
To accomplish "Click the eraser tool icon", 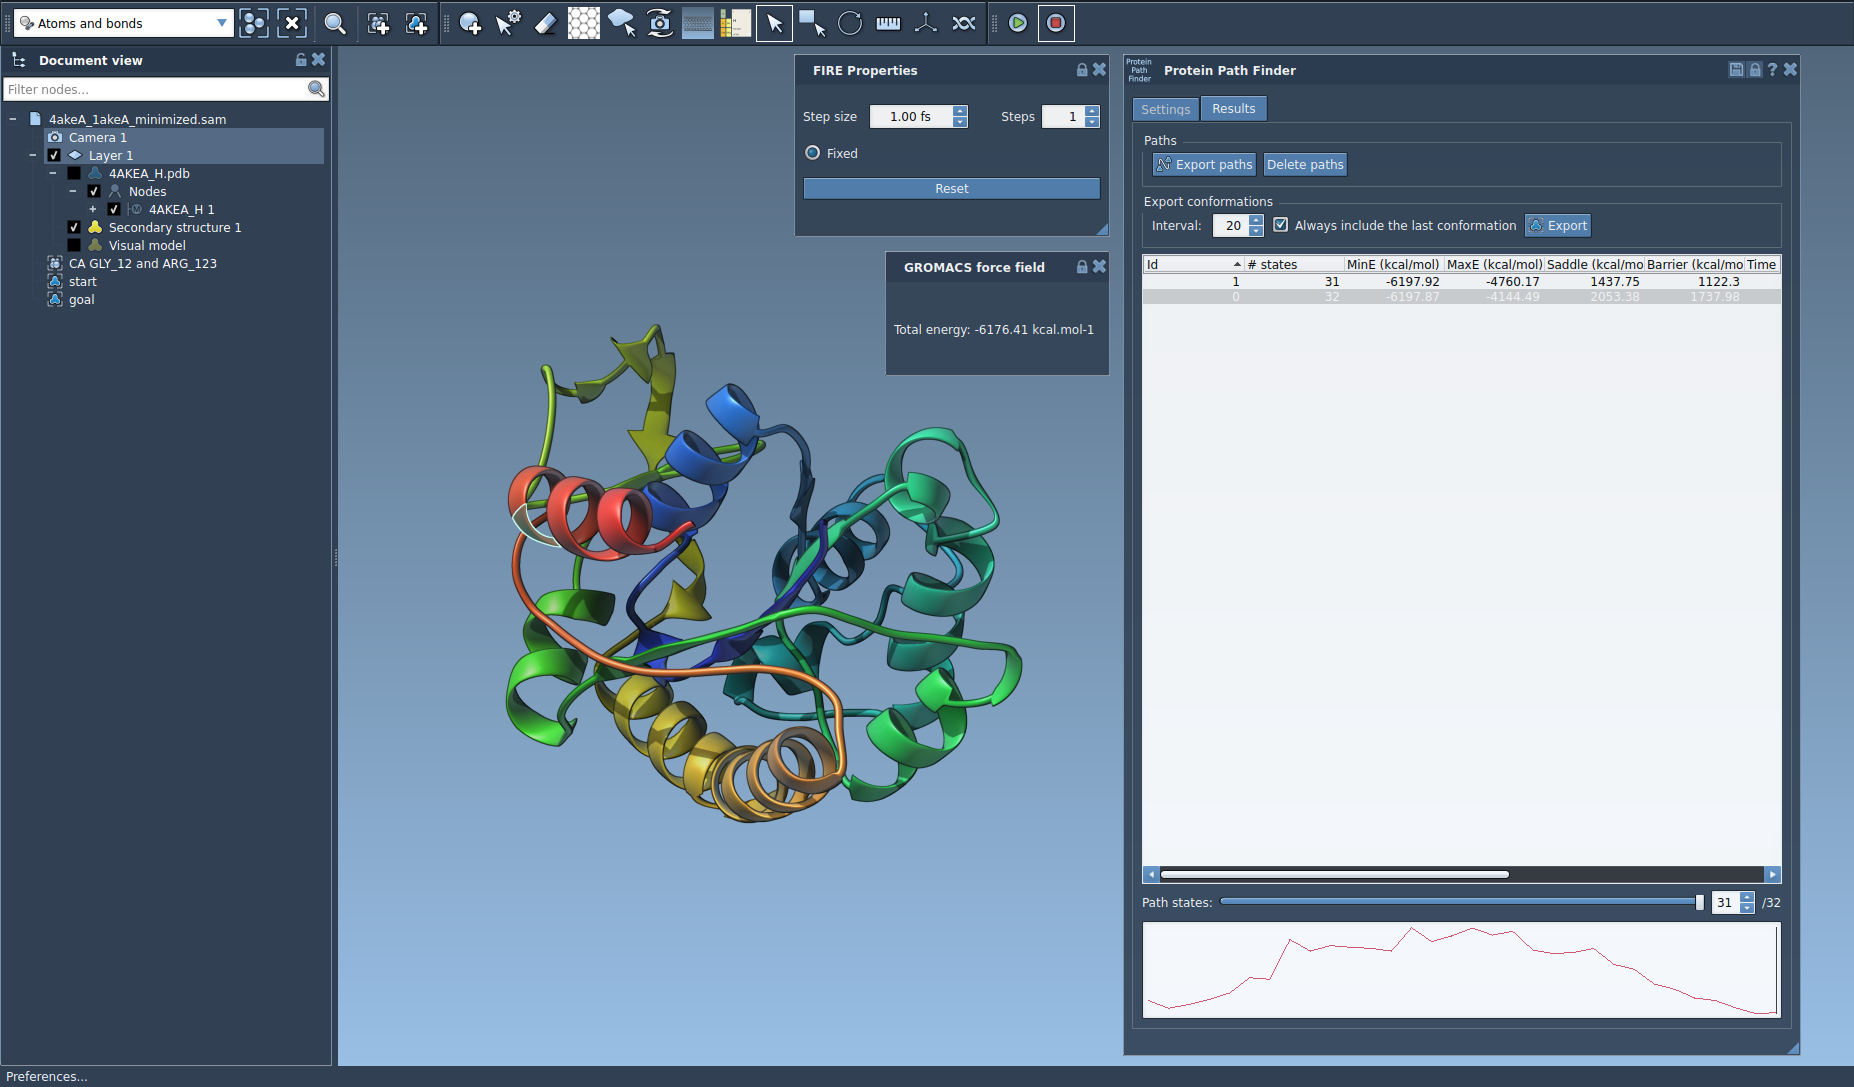I will click(x=545, y=23).
